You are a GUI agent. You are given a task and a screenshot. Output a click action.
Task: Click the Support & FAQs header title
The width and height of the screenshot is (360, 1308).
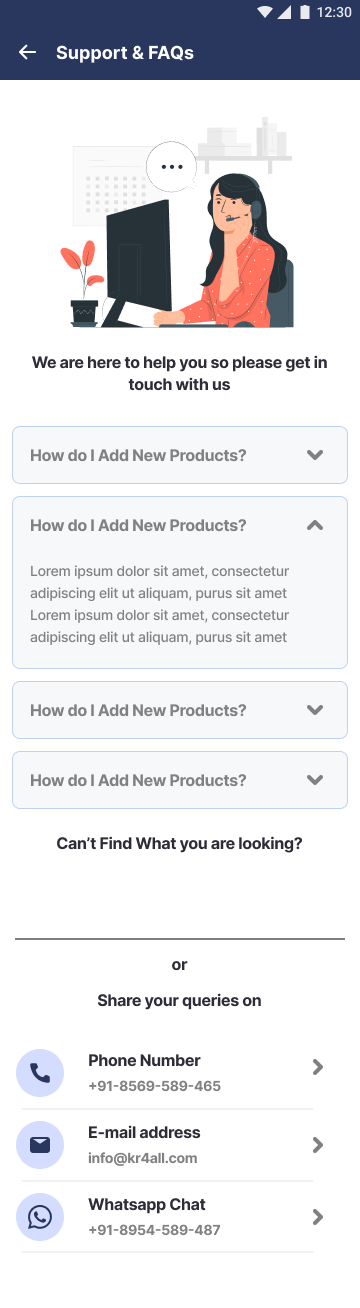pos(125,53)
